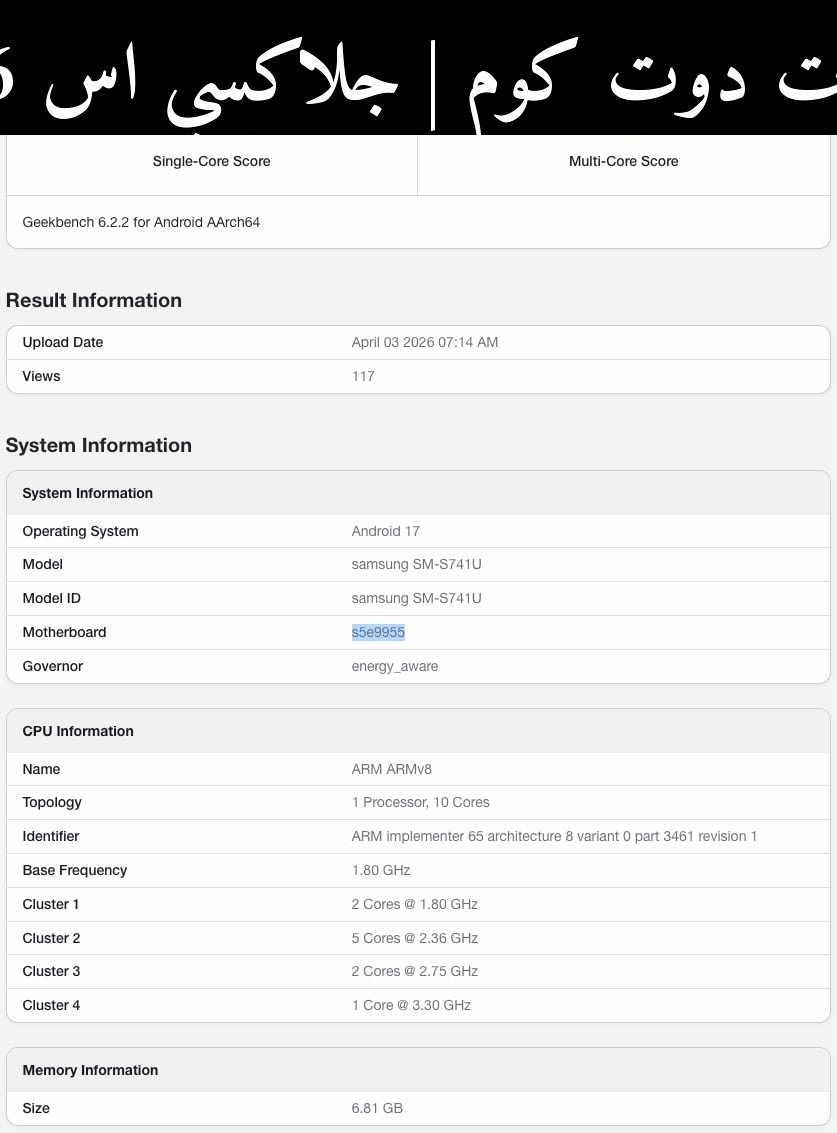Click the Cluster 2 value 5 Cores @ 2.36 GHz

pos(414,938)
